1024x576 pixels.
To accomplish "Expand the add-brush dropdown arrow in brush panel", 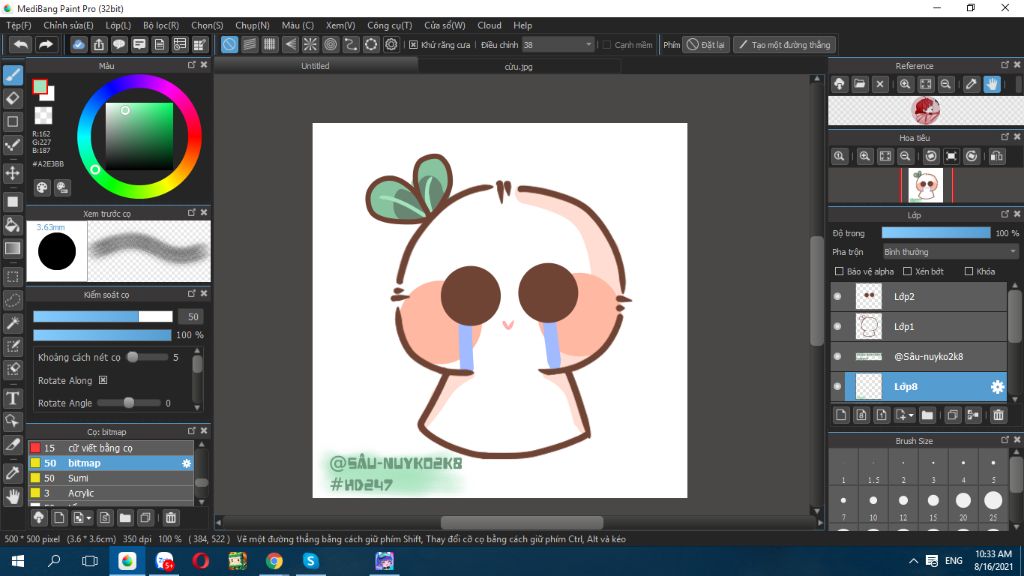I will (x=89, y=518).
